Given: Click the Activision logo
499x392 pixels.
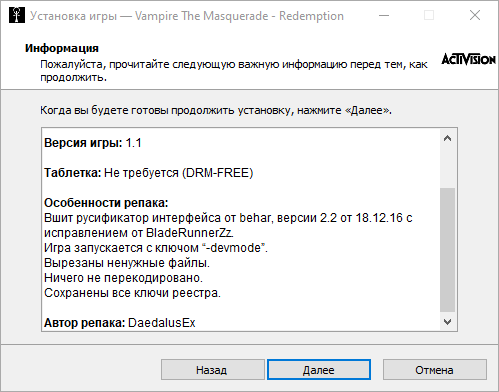Looking at the screenshot, I should pos(469,59).
